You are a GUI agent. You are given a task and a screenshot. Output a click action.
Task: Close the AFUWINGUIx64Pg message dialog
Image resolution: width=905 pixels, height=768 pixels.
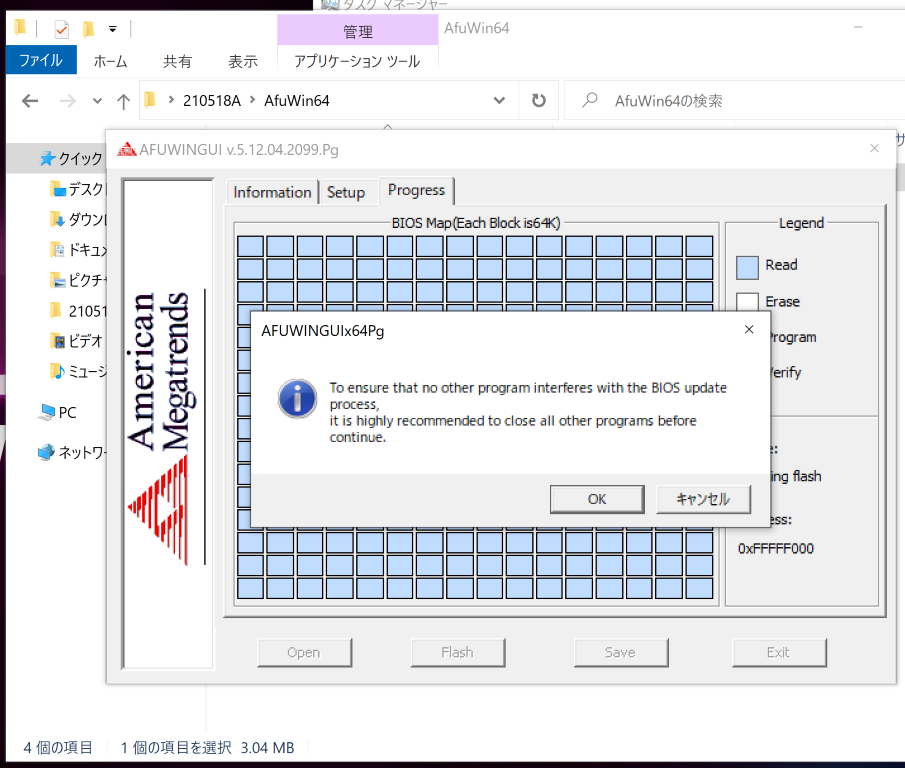point(749,329)
